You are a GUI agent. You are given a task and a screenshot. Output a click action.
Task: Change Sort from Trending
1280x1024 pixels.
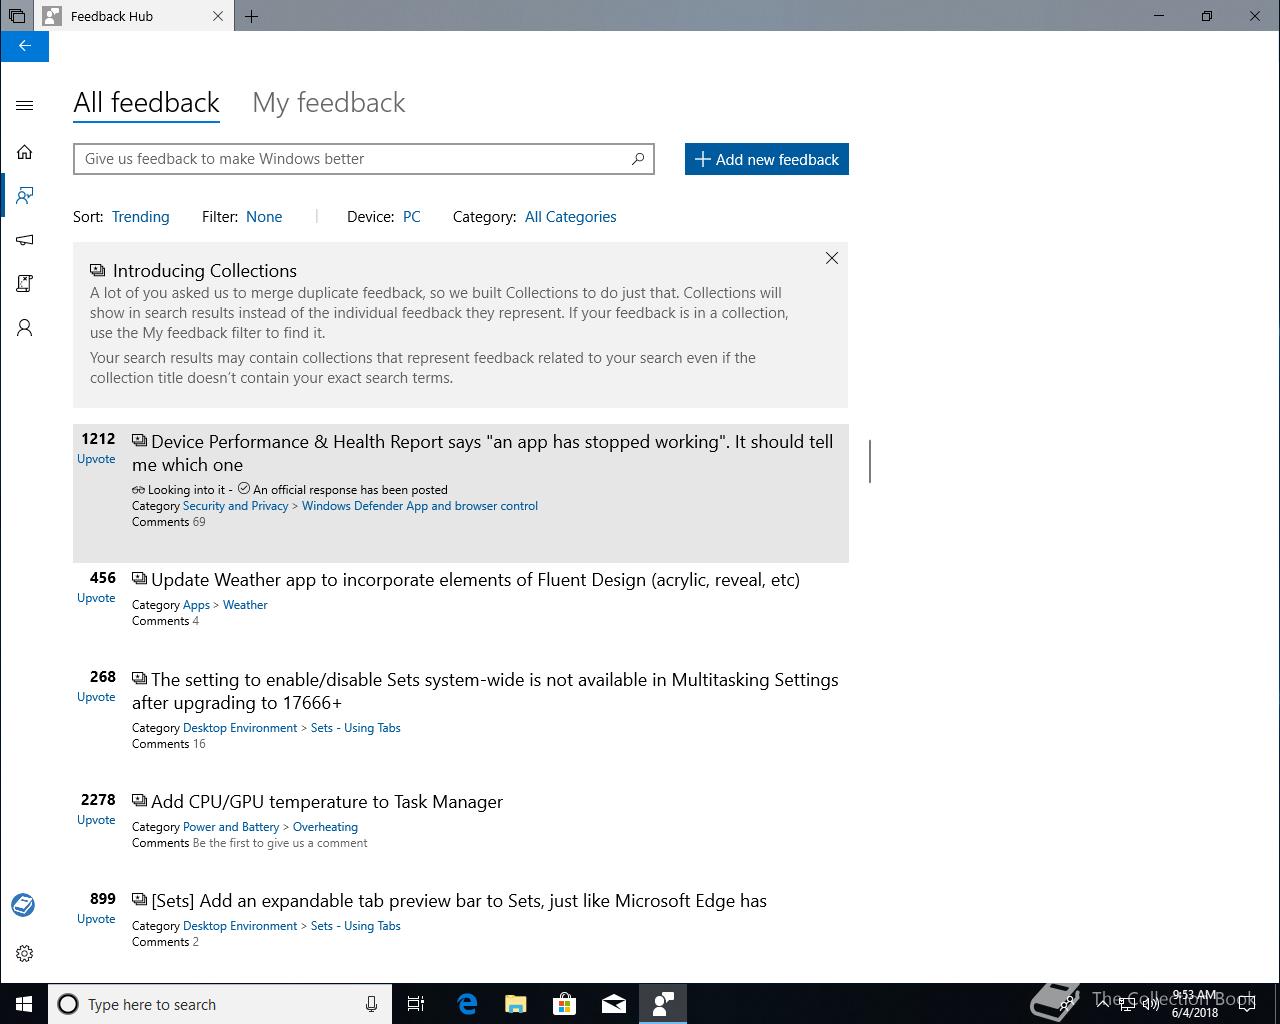[x=140, y=217]
